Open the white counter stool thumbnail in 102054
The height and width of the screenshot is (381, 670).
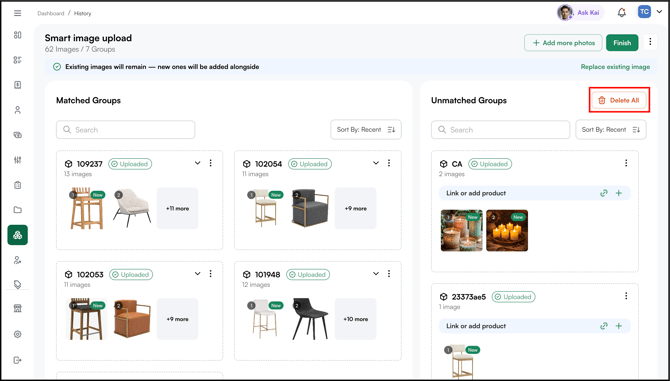[265, 208]
